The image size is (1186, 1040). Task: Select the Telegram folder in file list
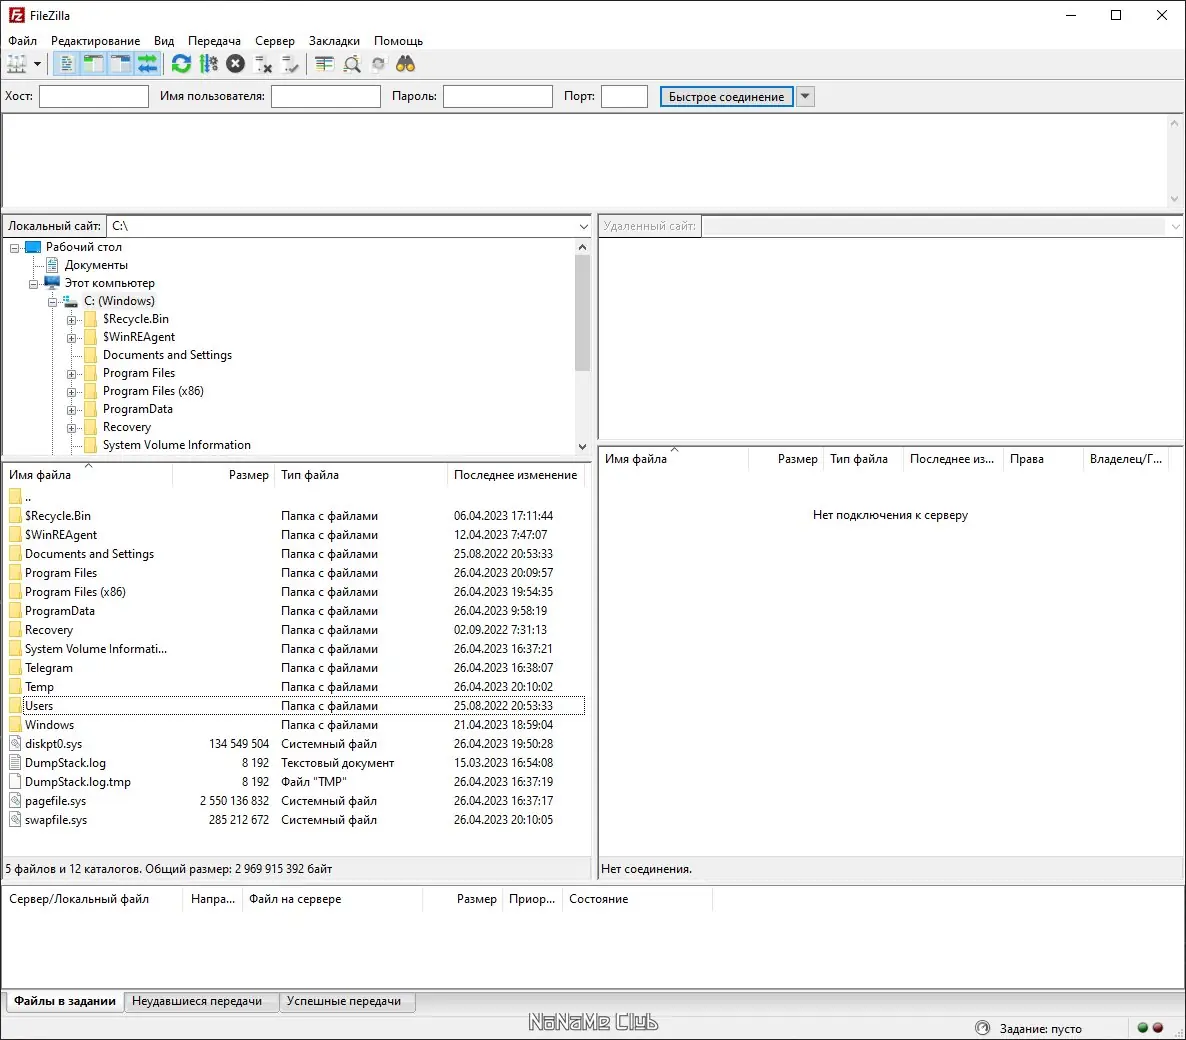[295, 668]
